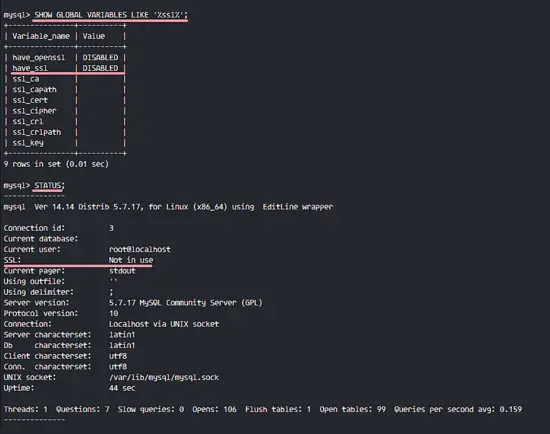Click the 'Not in use' SSL value
Viewport: 550px width, 434px height.
(131, 260)
